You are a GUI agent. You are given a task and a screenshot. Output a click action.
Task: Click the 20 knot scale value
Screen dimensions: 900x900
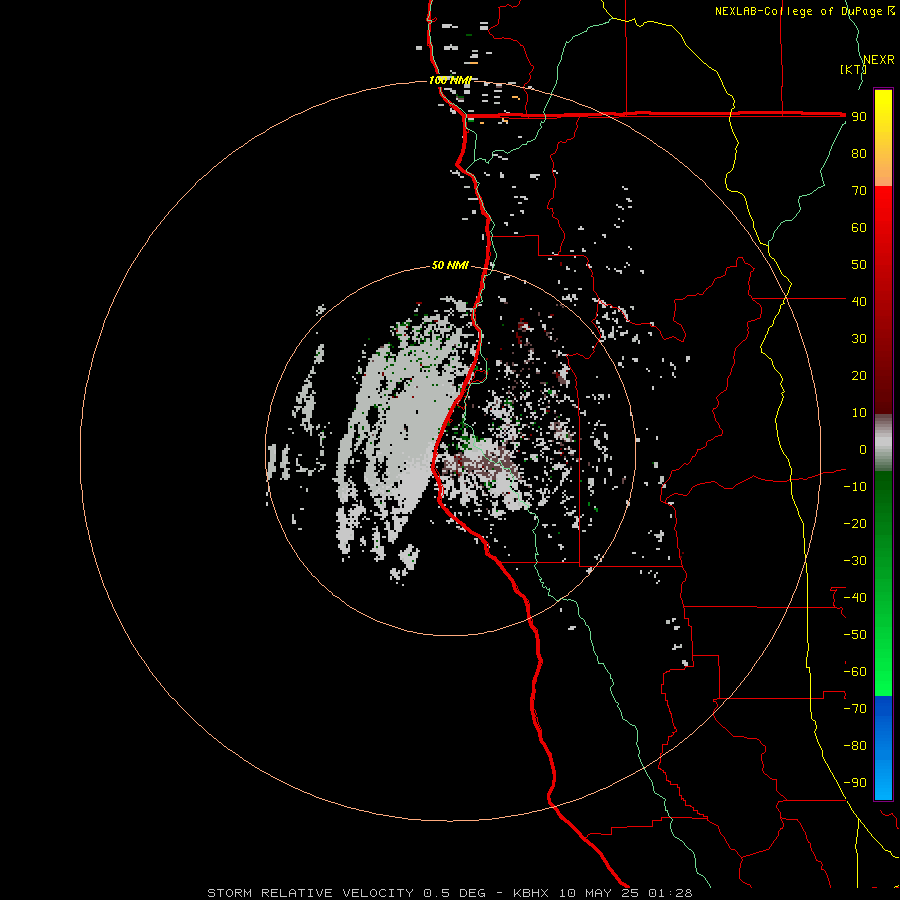[859, 375]
